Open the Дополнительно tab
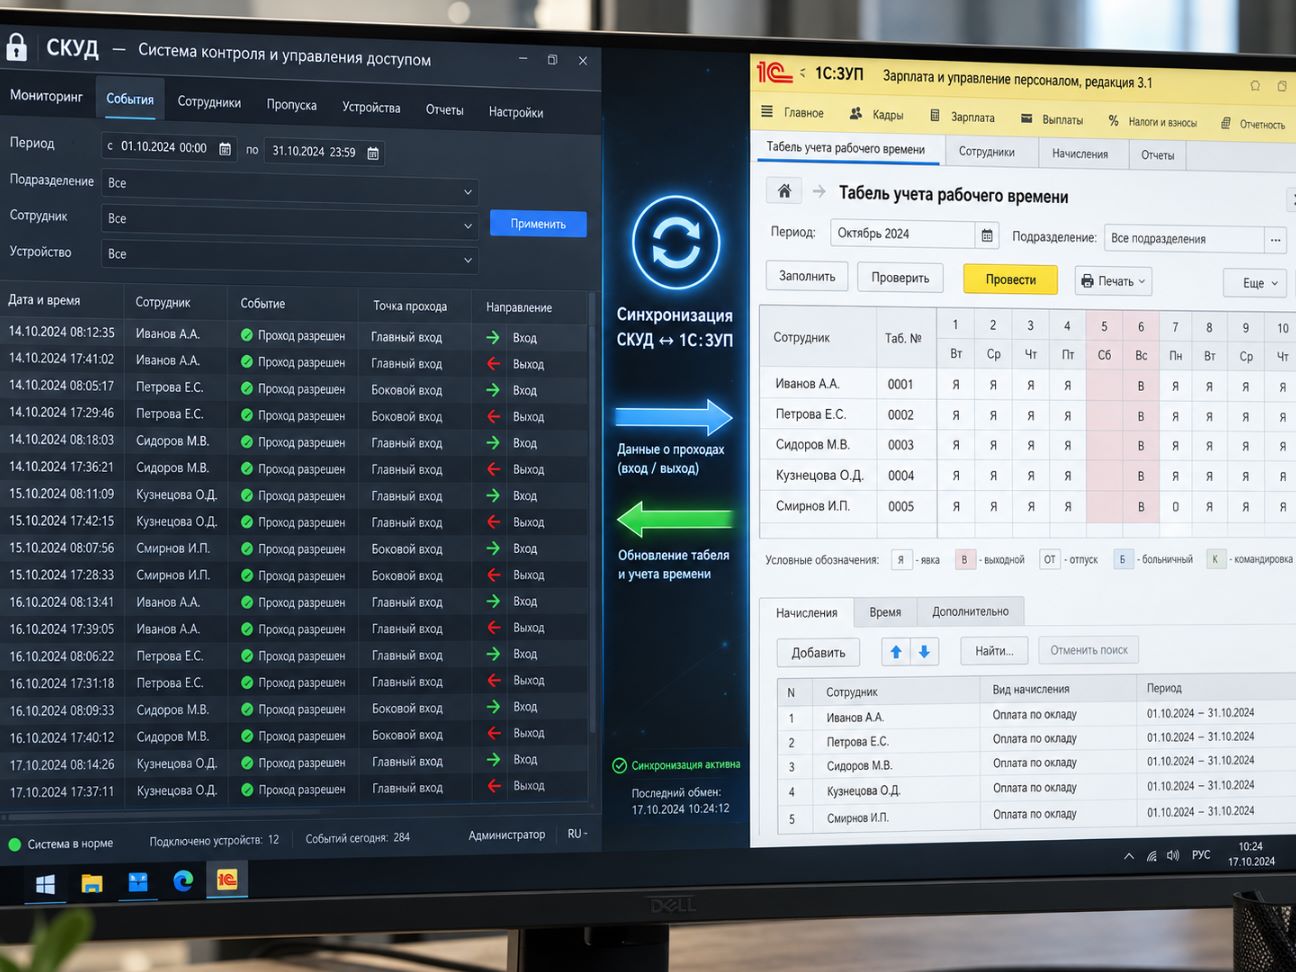This screenshot has width=1296, height=972. click(x=971, y=611)
